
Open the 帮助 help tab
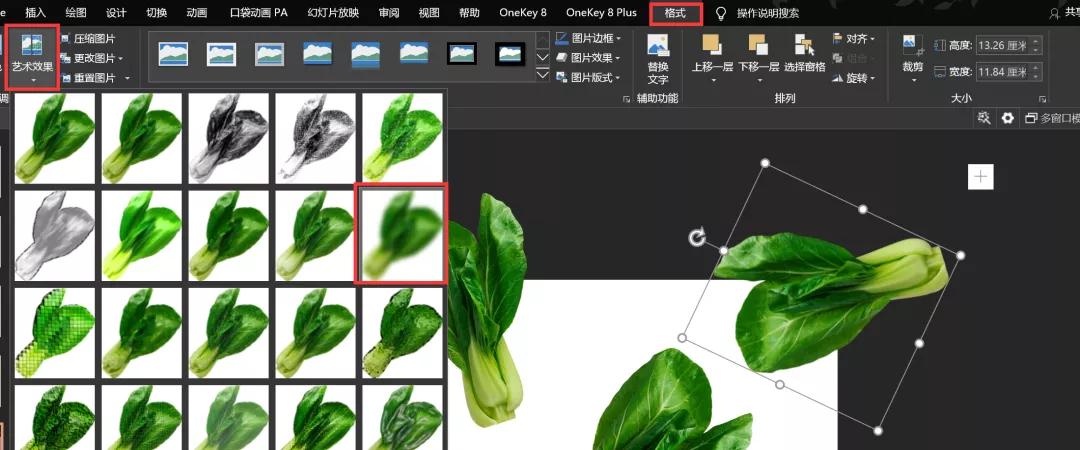point(470,12)
